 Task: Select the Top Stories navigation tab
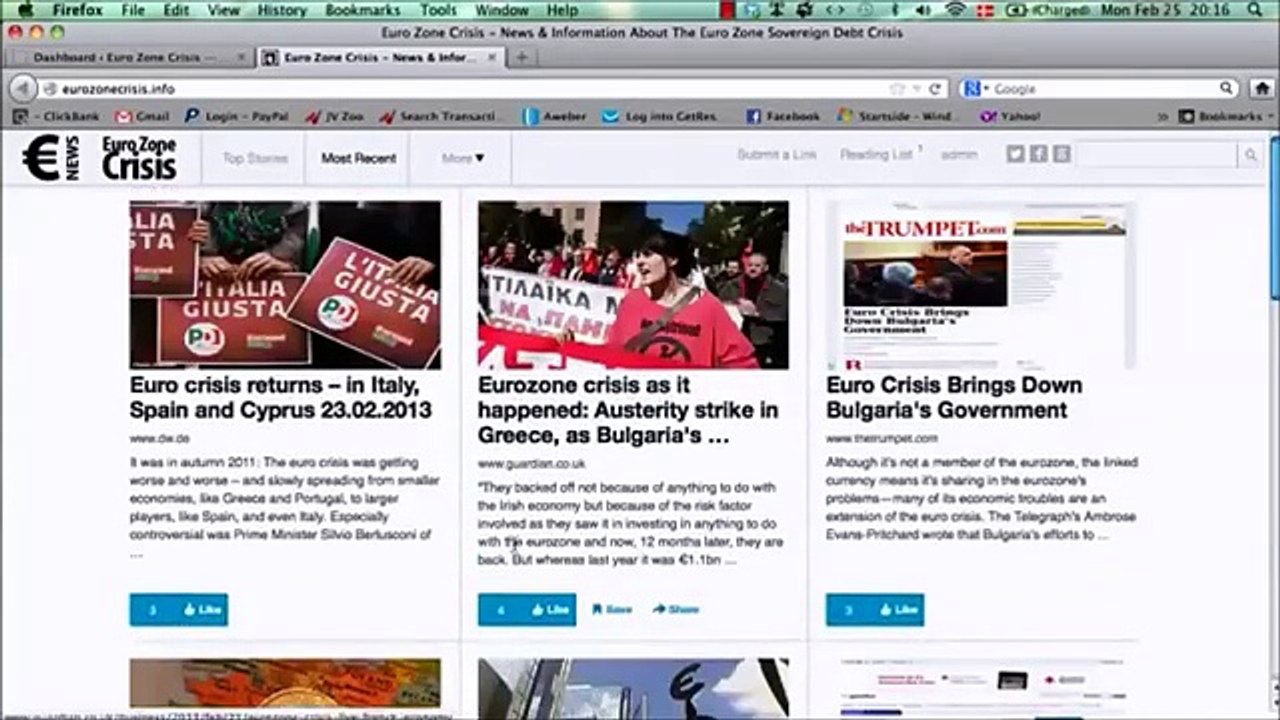tap(255, 158)
